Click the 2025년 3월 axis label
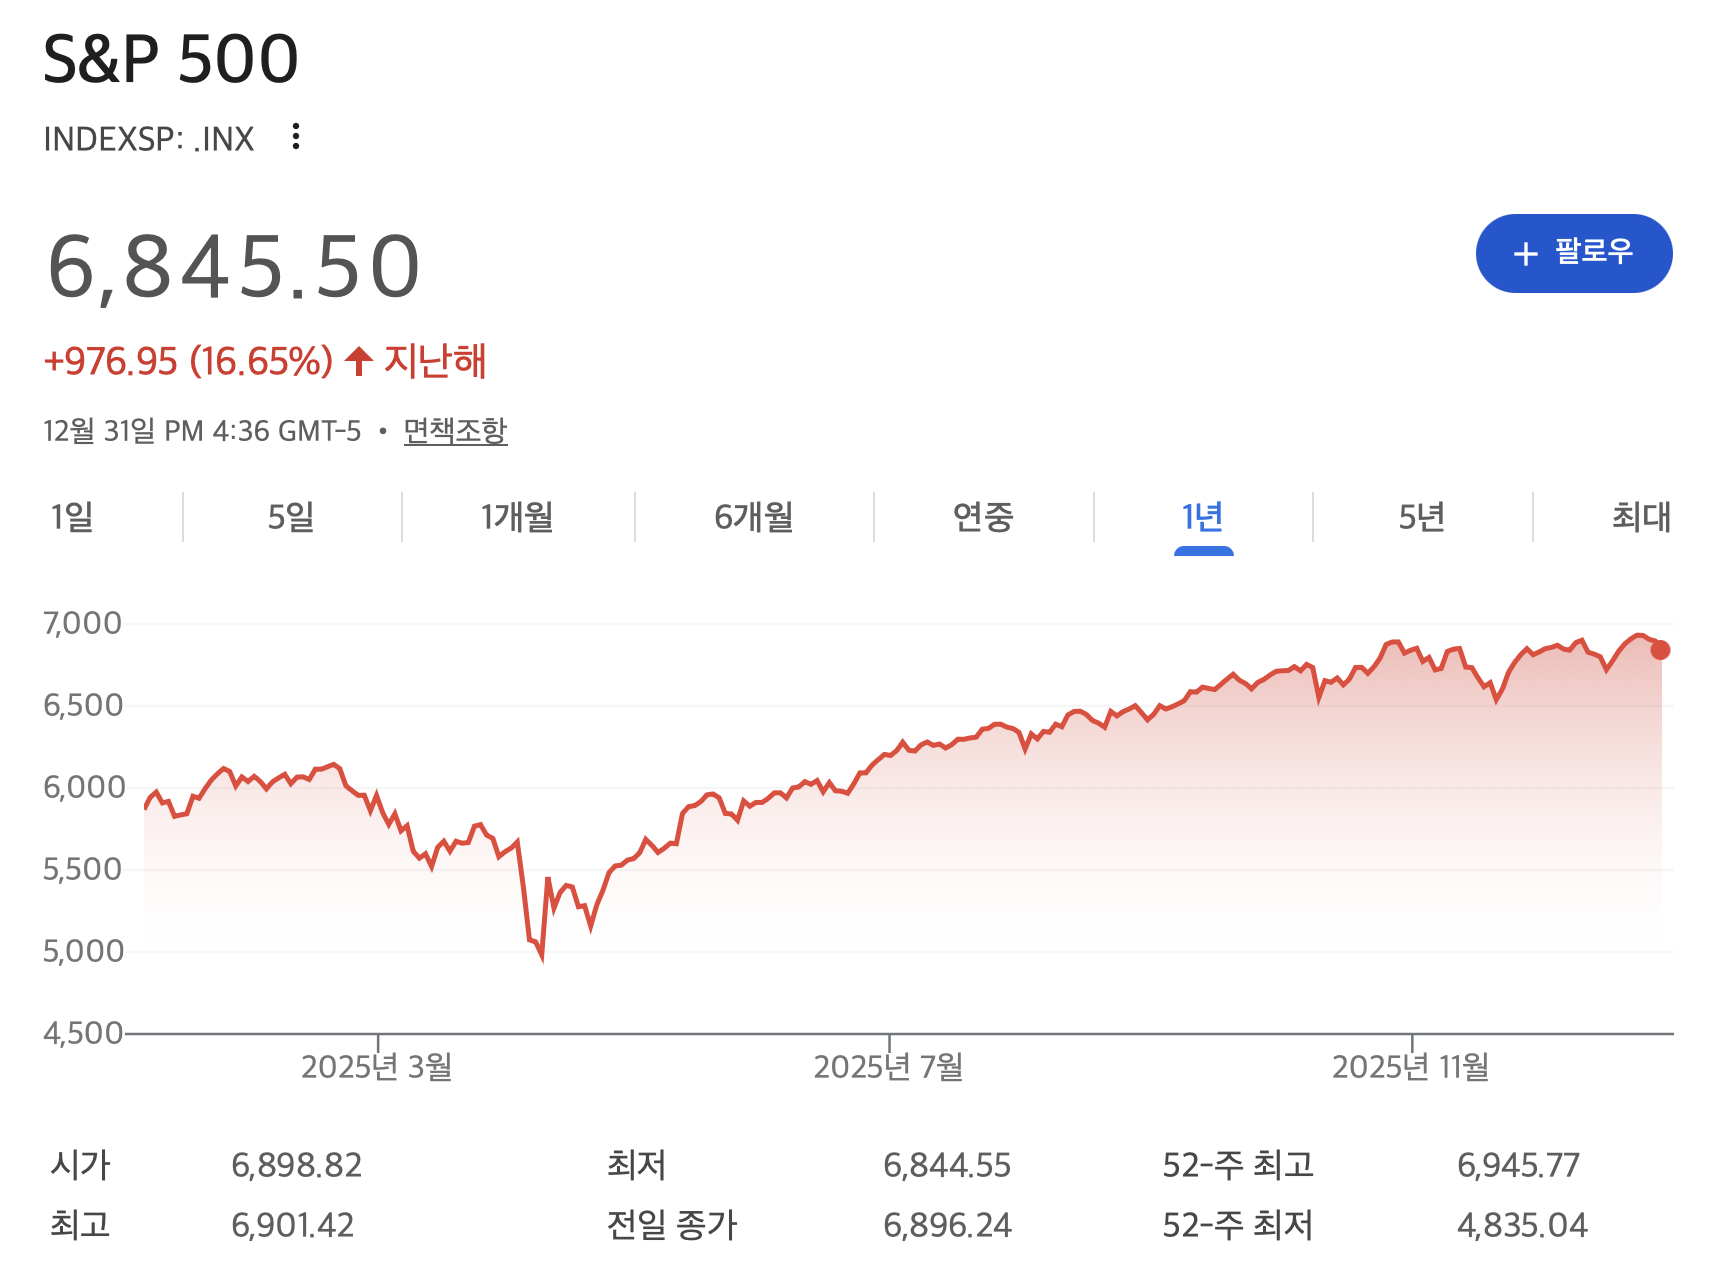 (377, 1067)
